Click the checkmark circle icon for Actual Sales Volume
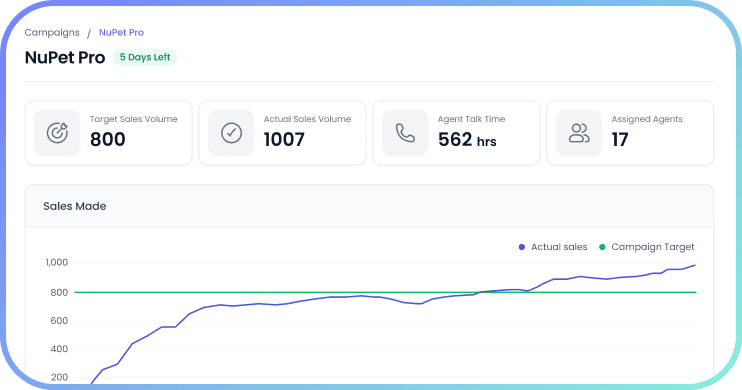This screenshot has width=742, height=390. (231, 133)
